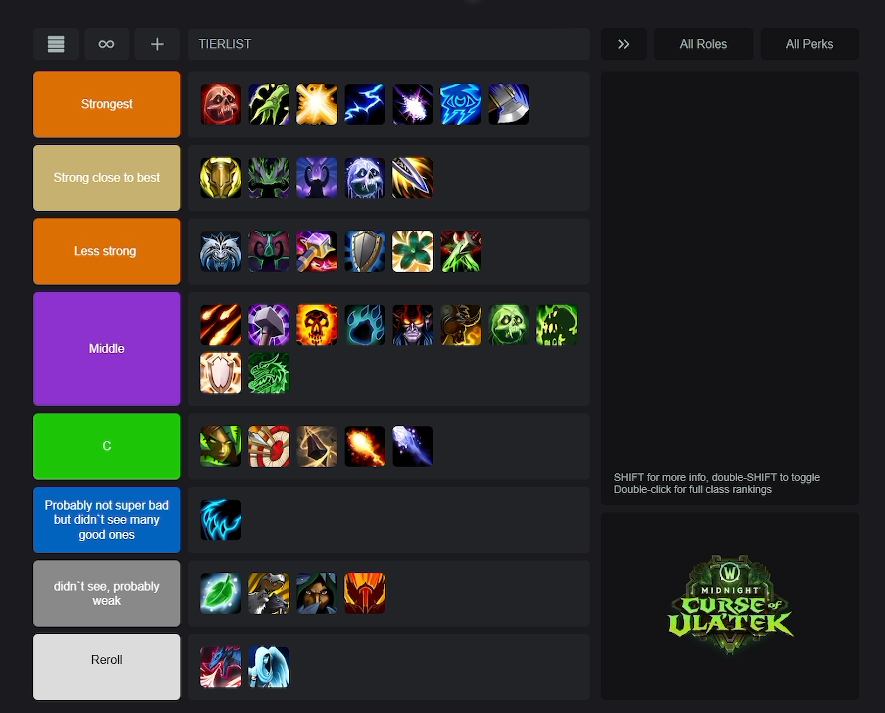Click the golden helmet icon in Strong close to best
Image resolution: width=885 pixels, height=713 pixels.
221,178
